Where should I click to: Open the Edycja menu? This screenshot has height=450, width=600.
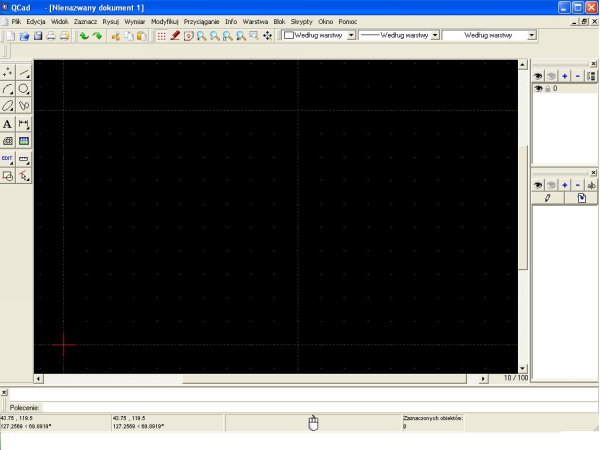click(36, 22)
